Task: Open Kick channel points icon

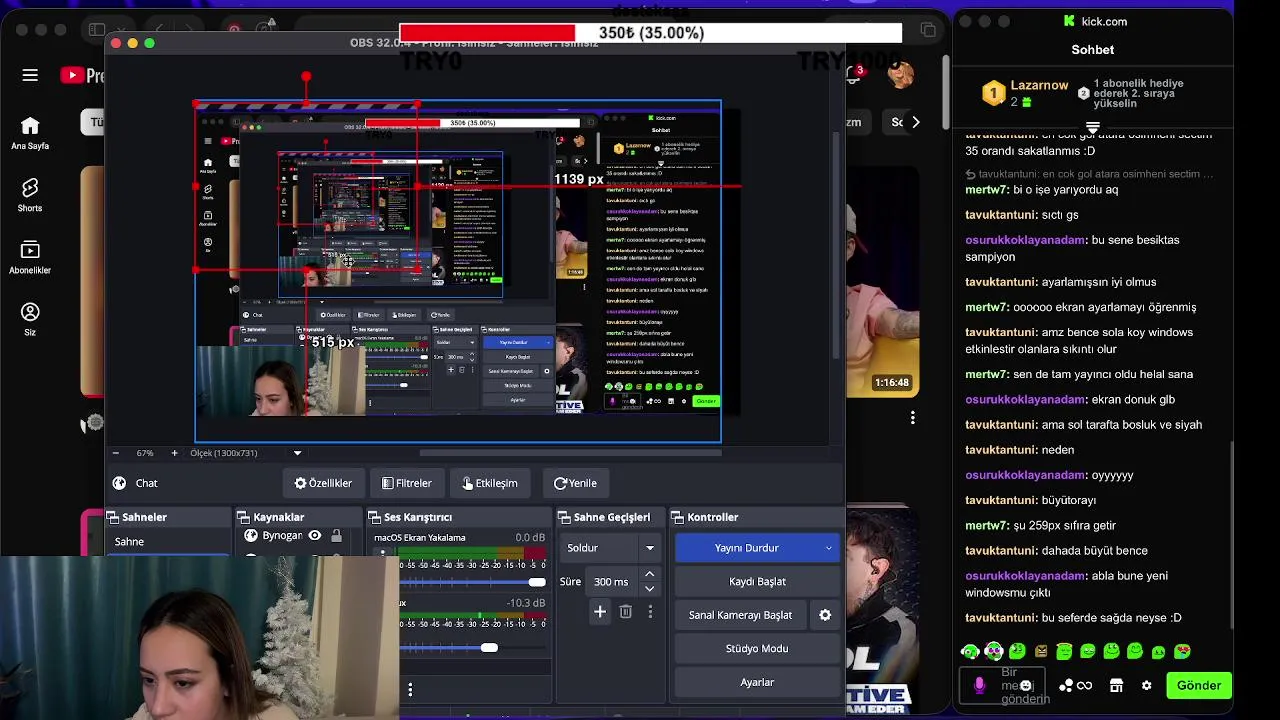Action: [1066, 686]
